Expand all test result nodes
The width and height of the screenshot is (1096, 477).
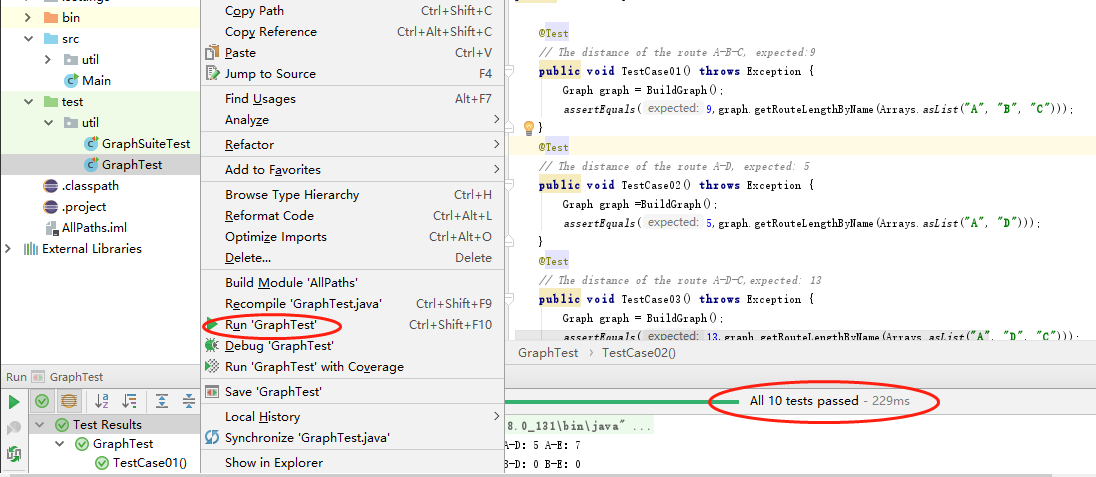[x=162, y=401]
